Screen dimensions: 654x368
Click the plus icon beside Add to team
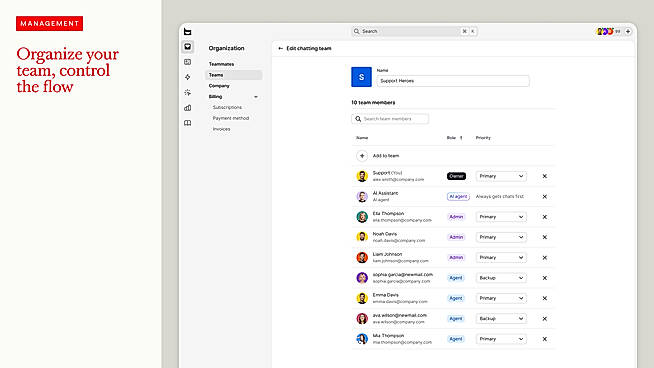362,156
